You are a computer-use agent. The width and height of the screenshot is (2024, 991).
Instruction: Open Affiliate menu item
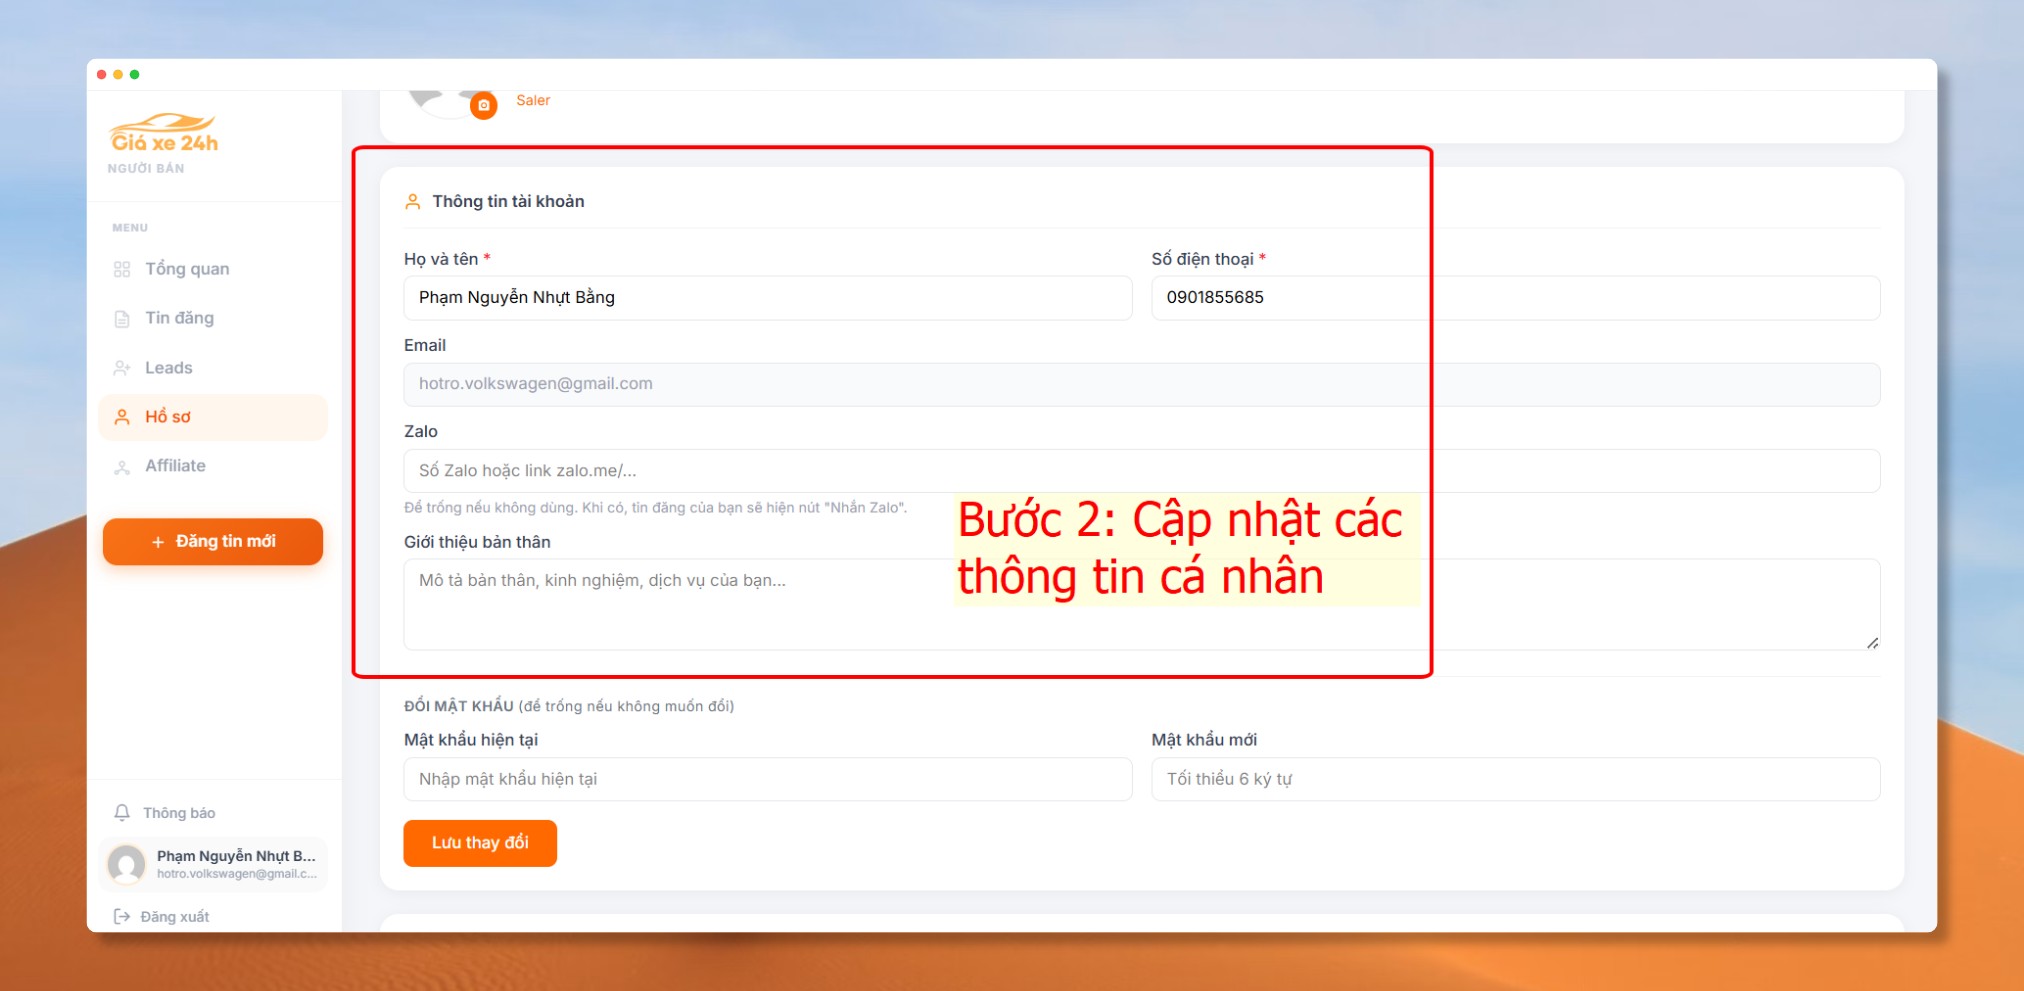(213, 466)
